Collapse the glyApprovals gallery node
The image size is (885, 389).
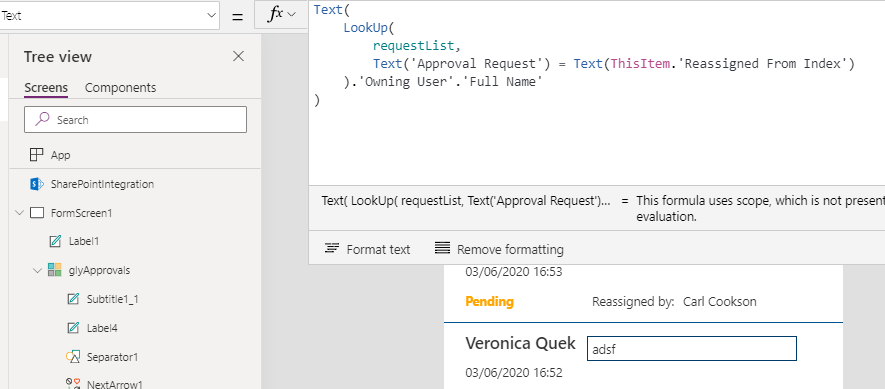tap(38, 270)
